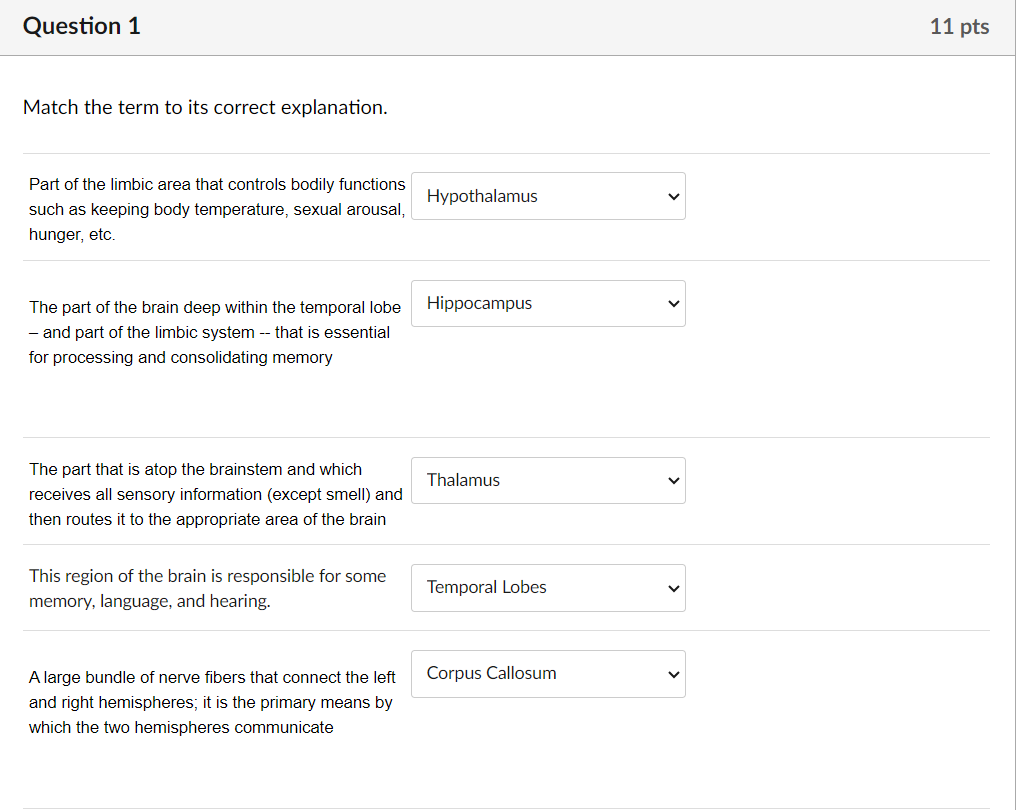
Task: Select the Thalamus text in third dropdown
Action: [463, 480]
